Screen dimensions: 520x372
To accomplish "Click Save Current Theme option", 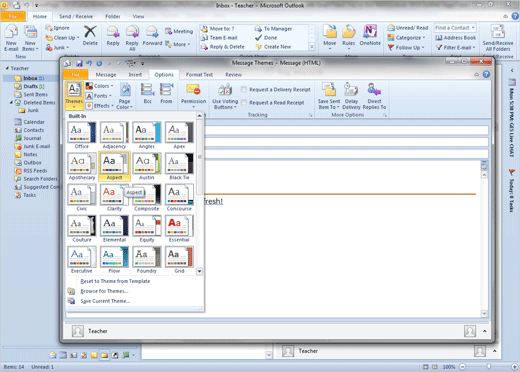I will [105, 301].
